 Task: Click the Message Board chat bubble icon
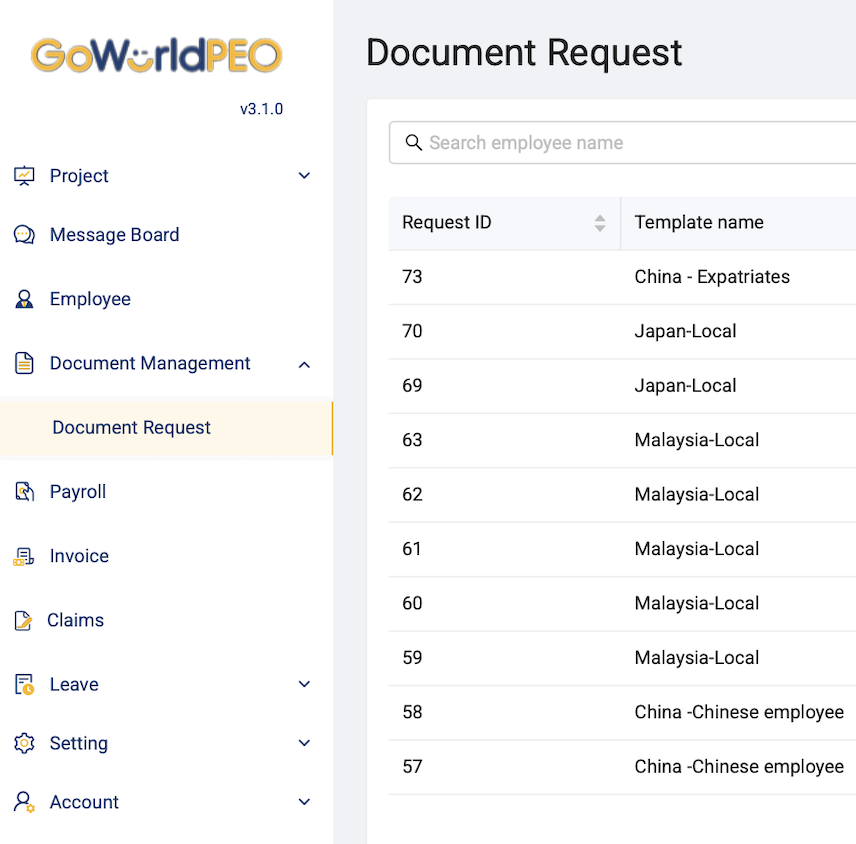pos(24,235)
